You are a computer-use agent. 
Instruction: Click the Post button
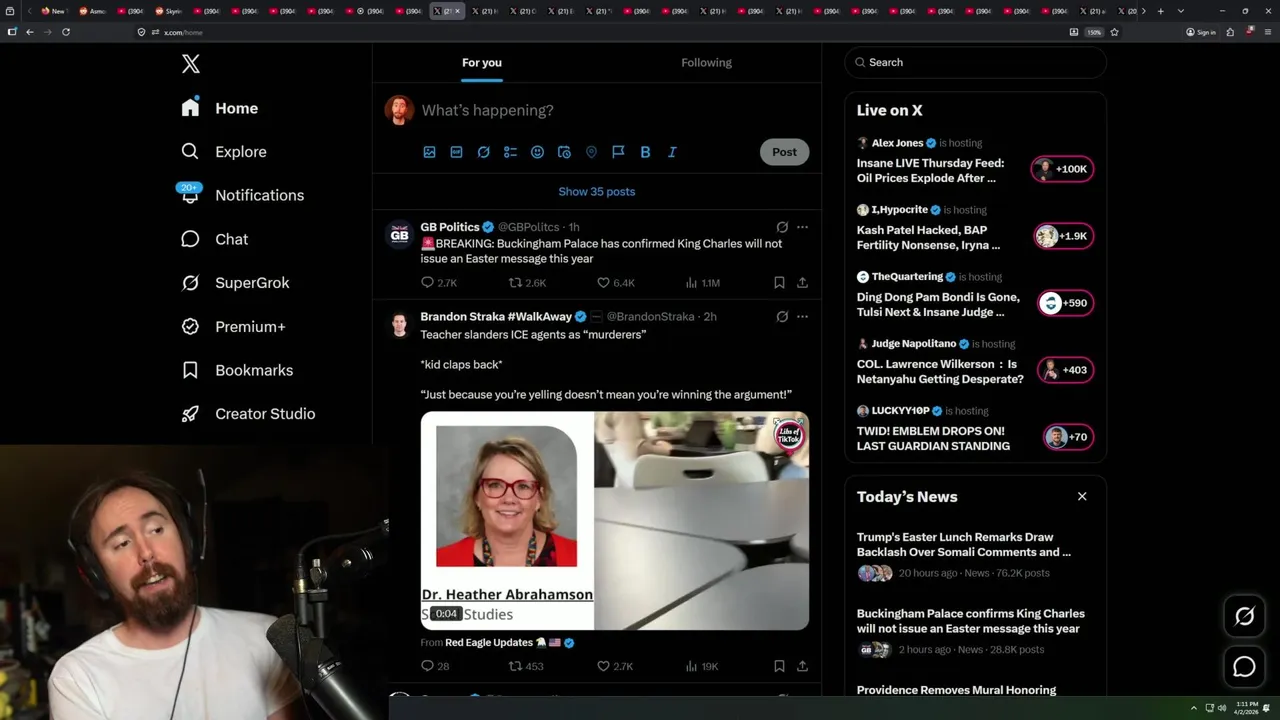click(x=784, y=152)
